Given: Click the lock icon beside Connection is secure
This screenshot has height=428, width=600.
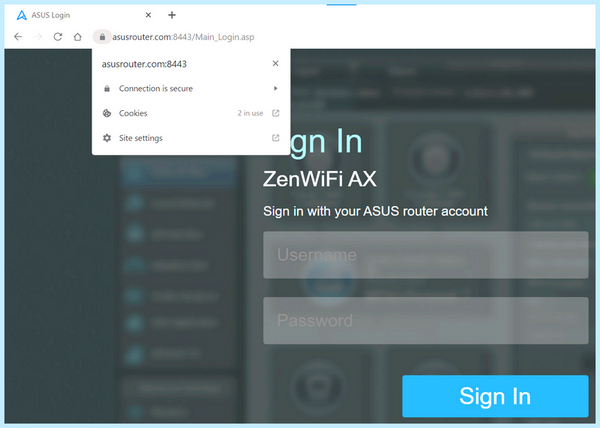Looking at the screenshot, I should (x=107, y=88).
